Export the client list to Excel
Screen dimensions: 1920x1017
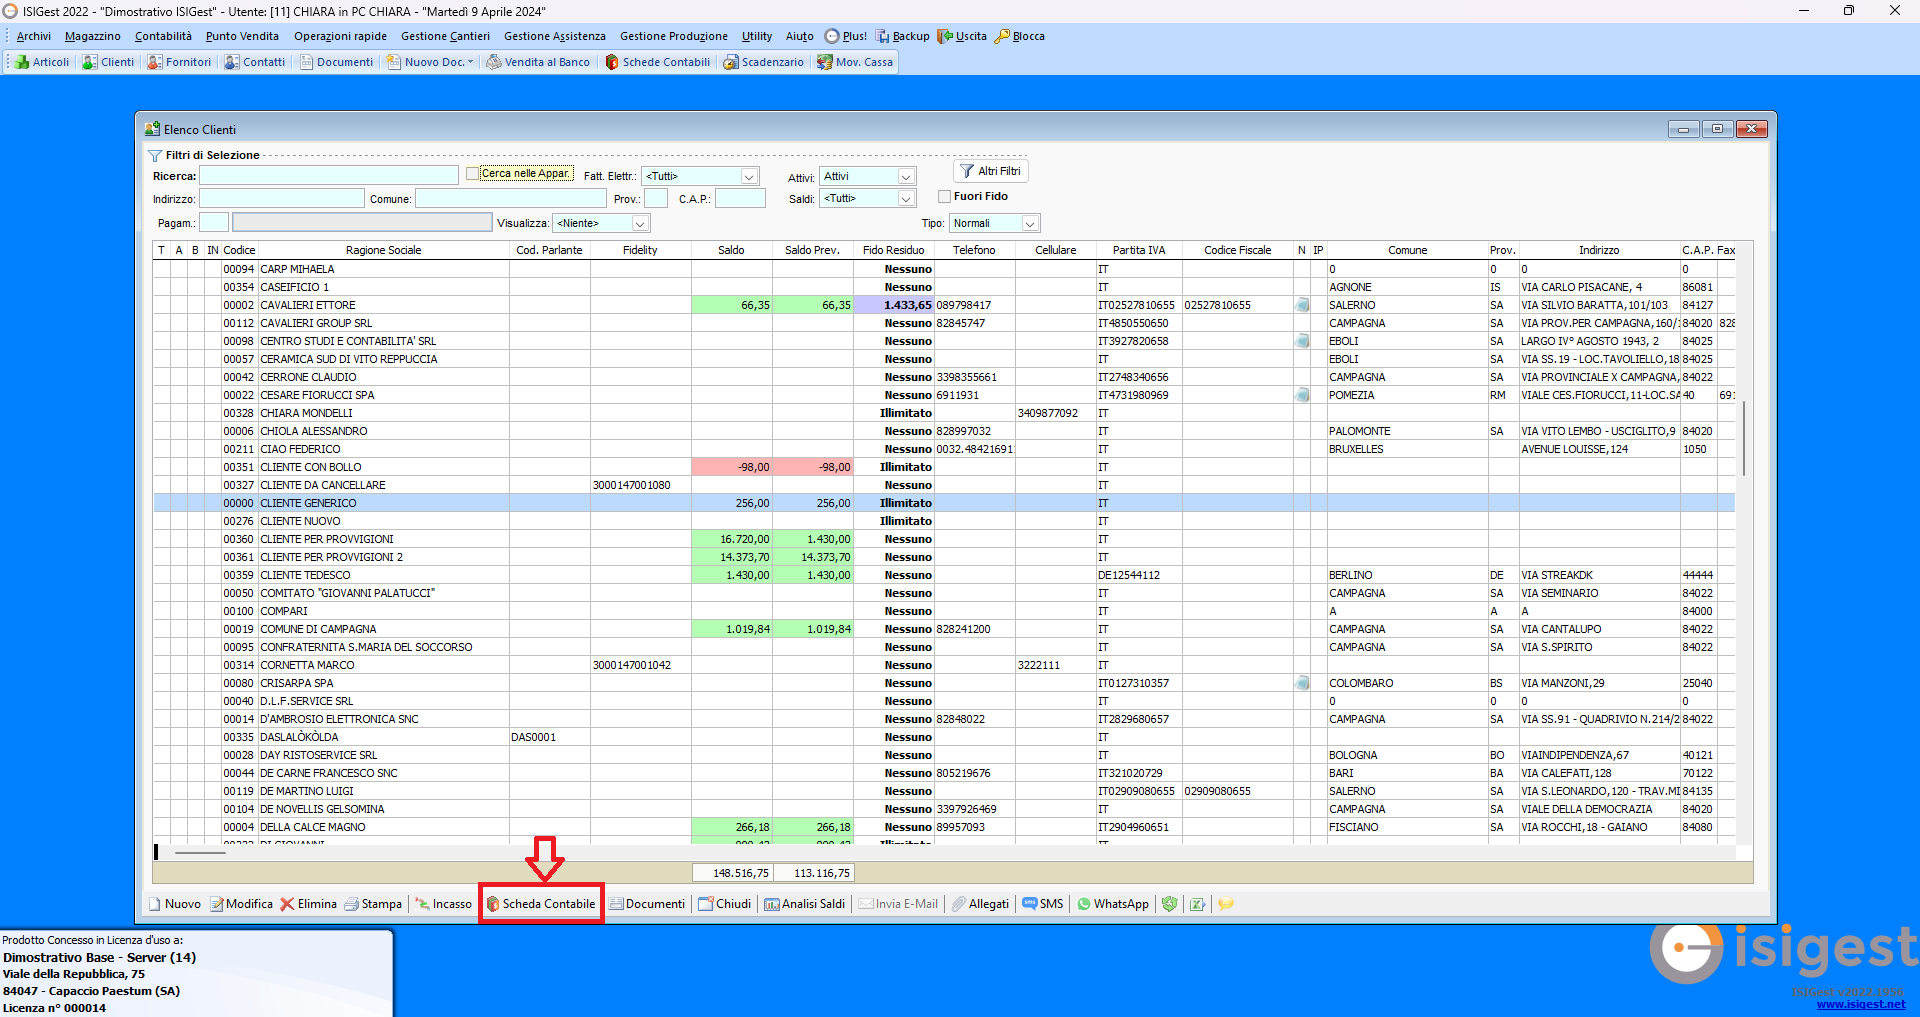click(1197, 904)
